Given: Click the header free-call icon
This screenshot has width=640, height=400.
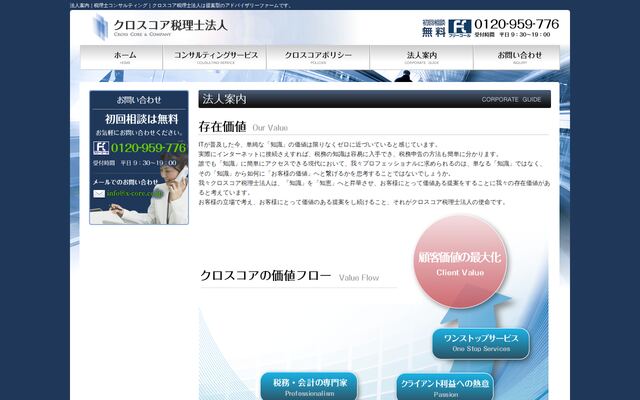Looking at the screenshot, I should pos(460,28).
